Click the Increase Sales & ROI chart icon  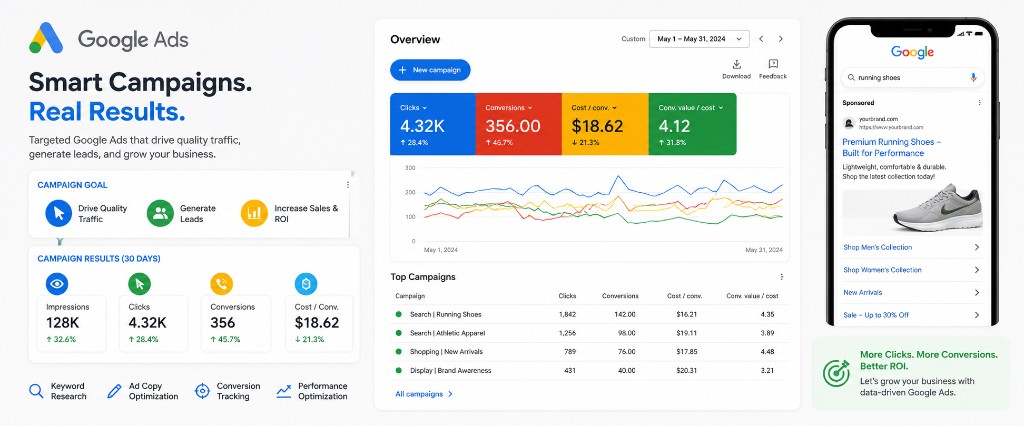254,213
